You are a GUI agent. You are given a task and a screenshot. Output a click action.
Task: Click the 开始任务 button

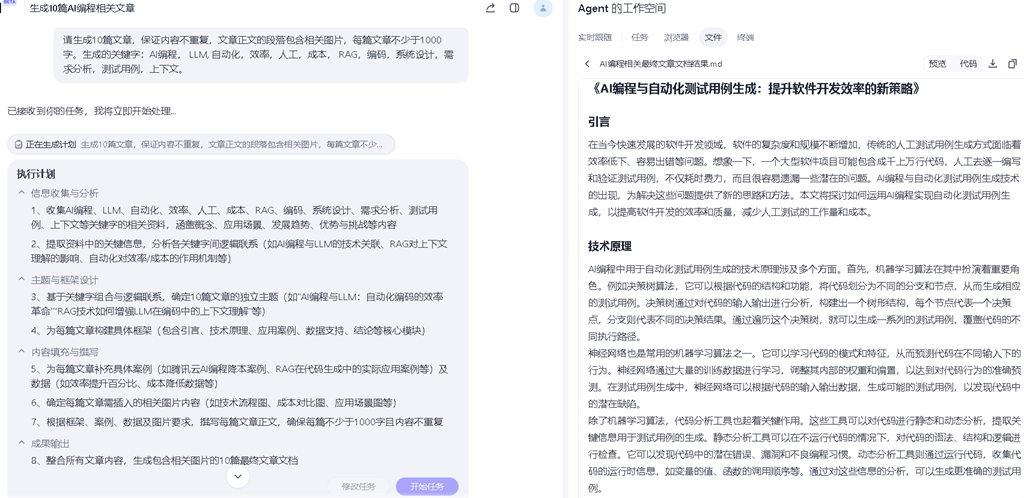click(427, 487)
